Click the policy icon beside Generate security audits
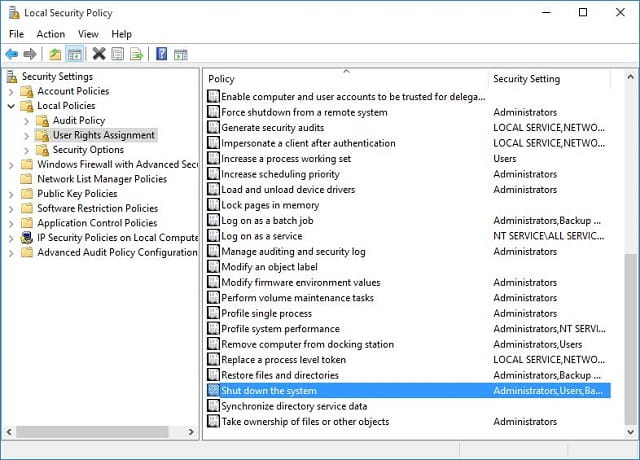Viewport: 640px width, 460px height. coord(213,128)
